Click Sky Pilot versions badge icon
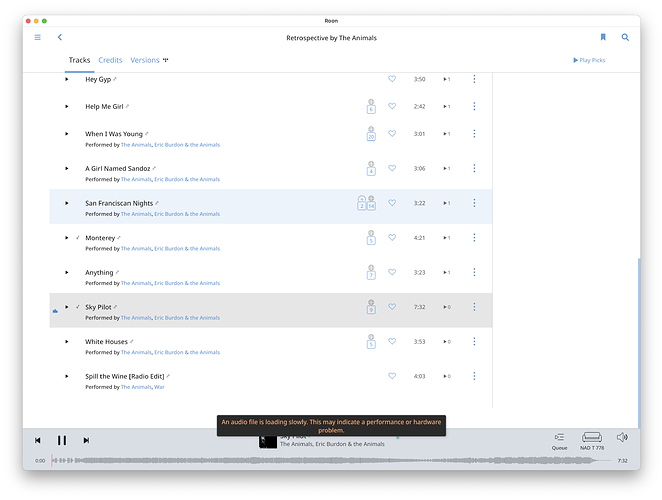662x500 pixels. click(371, 307)
